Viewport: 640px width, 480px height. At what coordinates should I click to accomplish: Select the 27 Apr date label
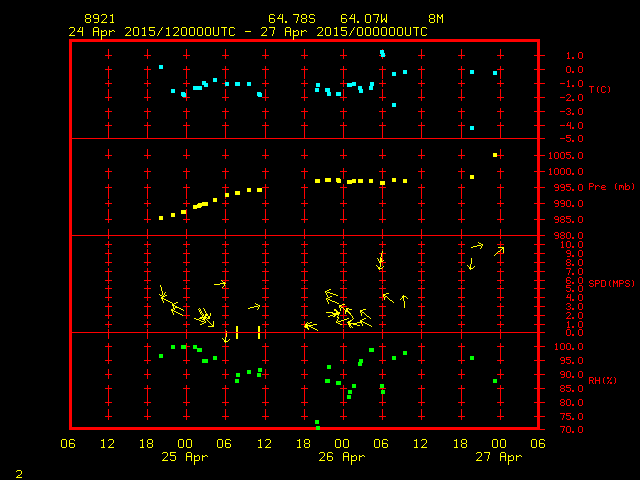(x=498, y=457)
